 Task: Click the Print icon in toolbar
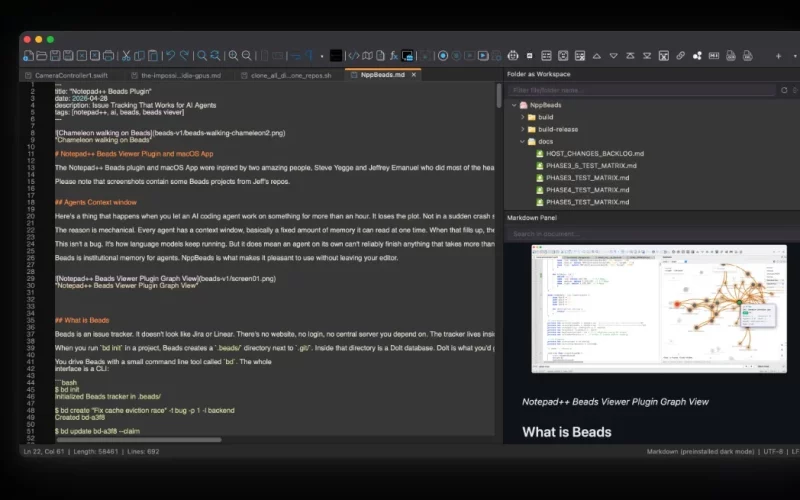[x=108, y=56]
